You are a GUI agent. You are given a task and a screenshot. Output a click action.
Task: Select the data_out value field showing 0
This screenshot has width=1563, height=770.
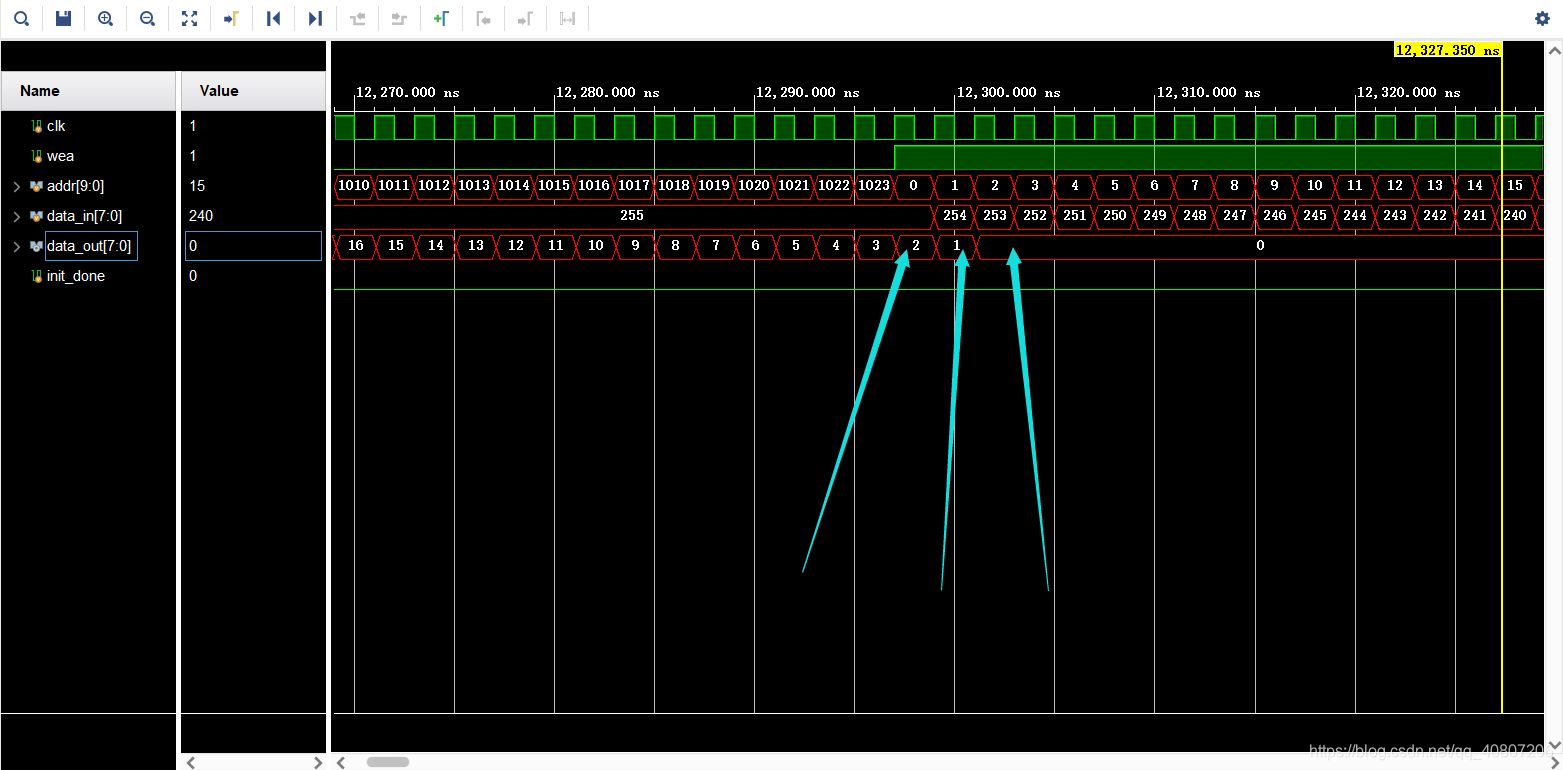[x=252, y=245]
